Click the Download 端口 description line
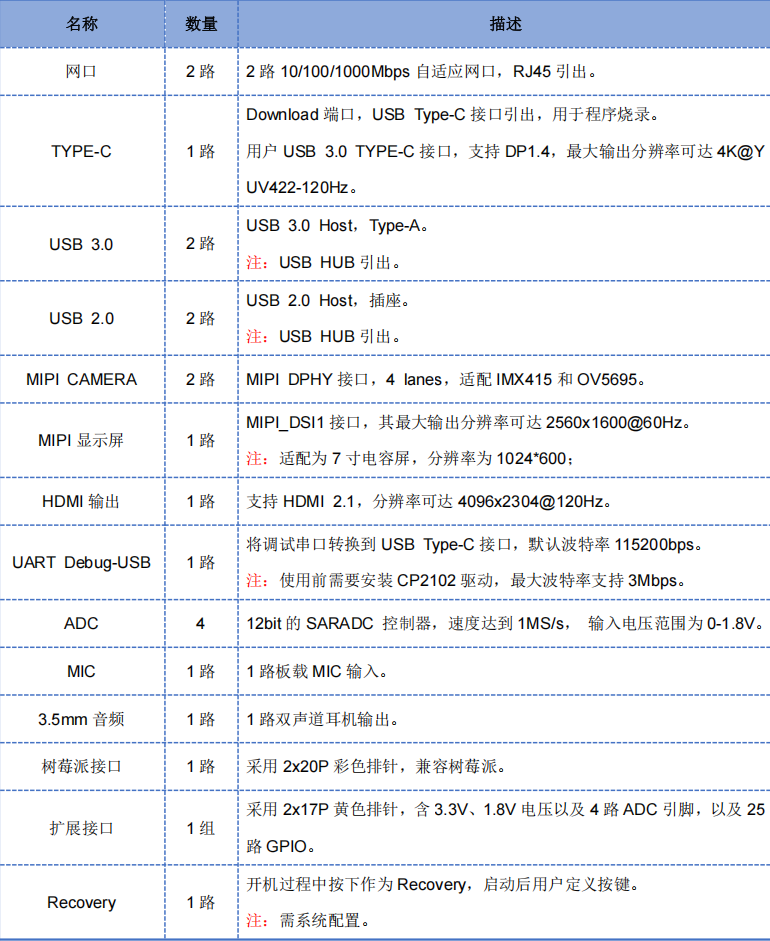 [x=452, y=115]
